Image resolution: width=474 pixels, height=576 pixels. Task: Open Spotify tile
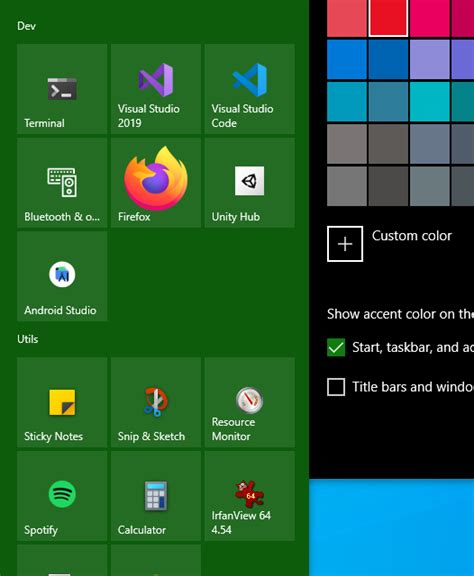[62, 496]
